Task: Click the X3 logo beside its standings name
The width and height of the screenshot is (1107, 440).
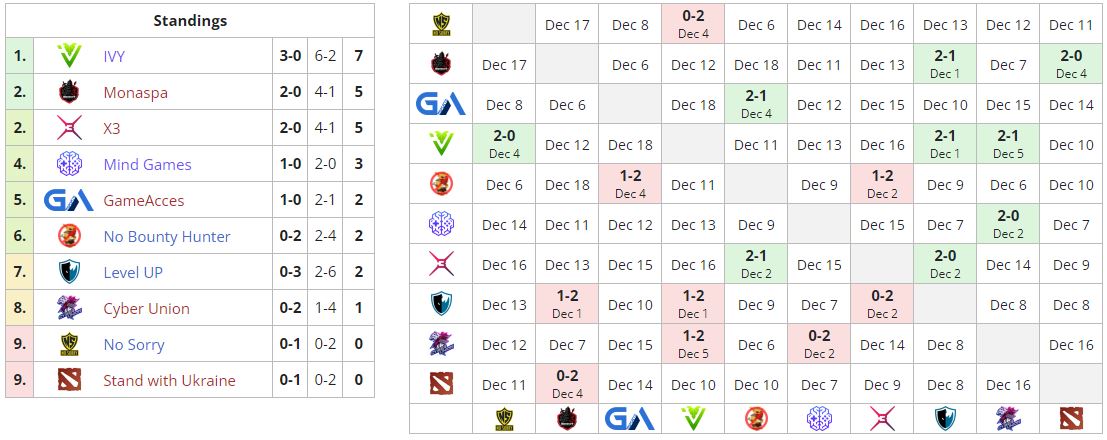Action: [x=69, y=128]
